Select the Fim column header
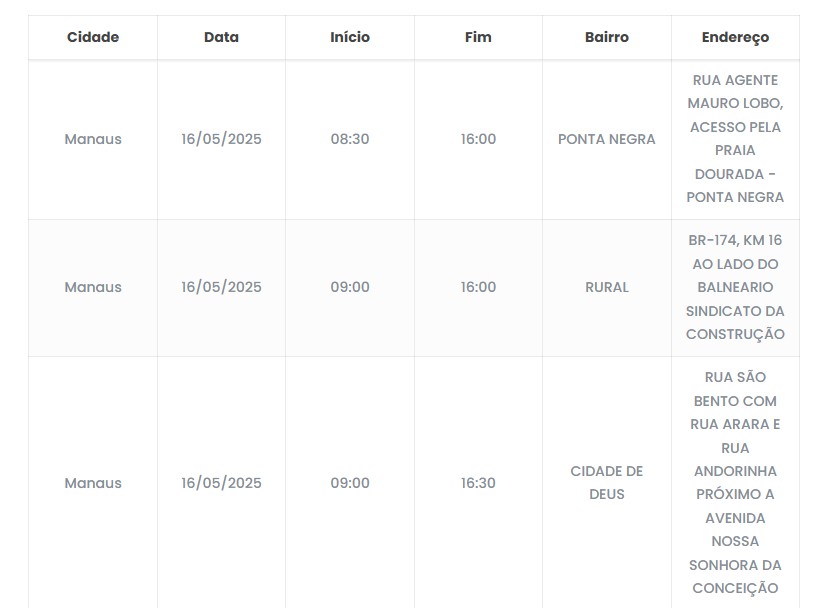This screenshot has height=608, width=816. (x=478, y=37)
